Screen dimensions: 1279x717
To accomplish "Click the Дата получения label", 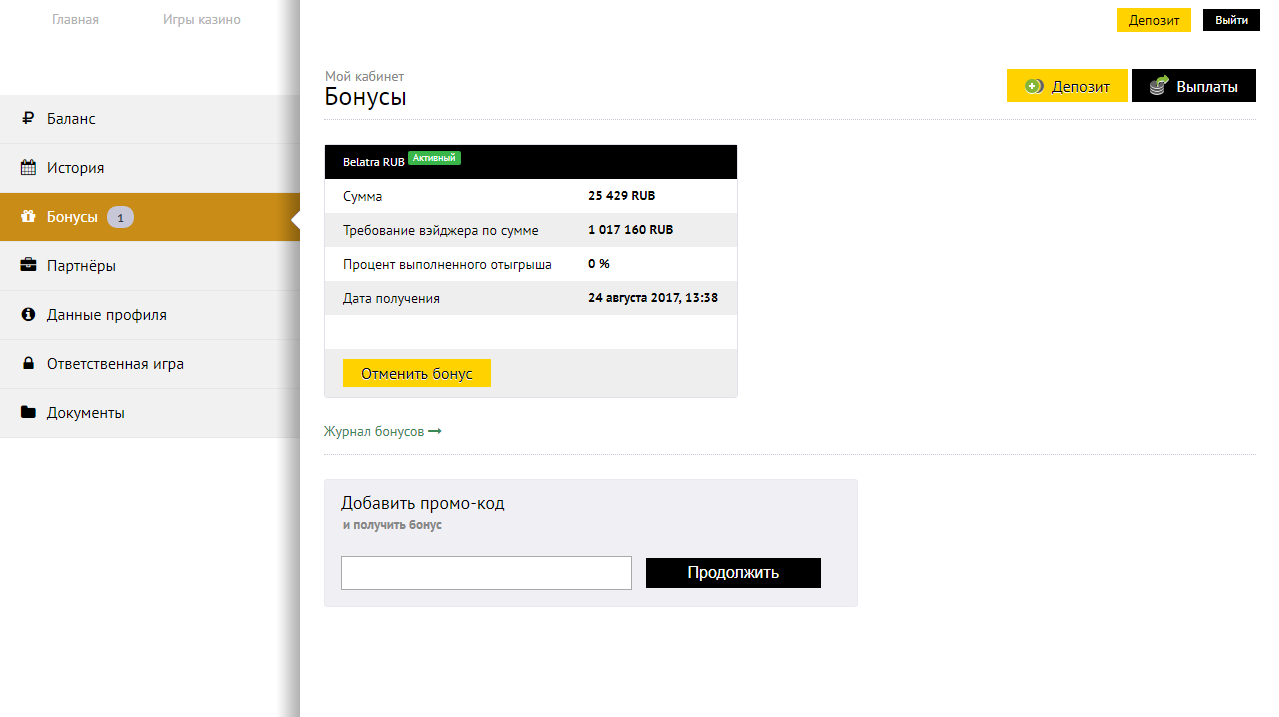I will click(x=391, y=299).
